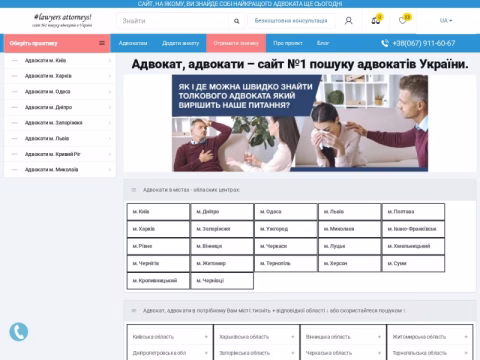The image size is (480, 360).
Task: Select the м. Ужгород city button
Action: pyautogui.click(x=286, y=229)
